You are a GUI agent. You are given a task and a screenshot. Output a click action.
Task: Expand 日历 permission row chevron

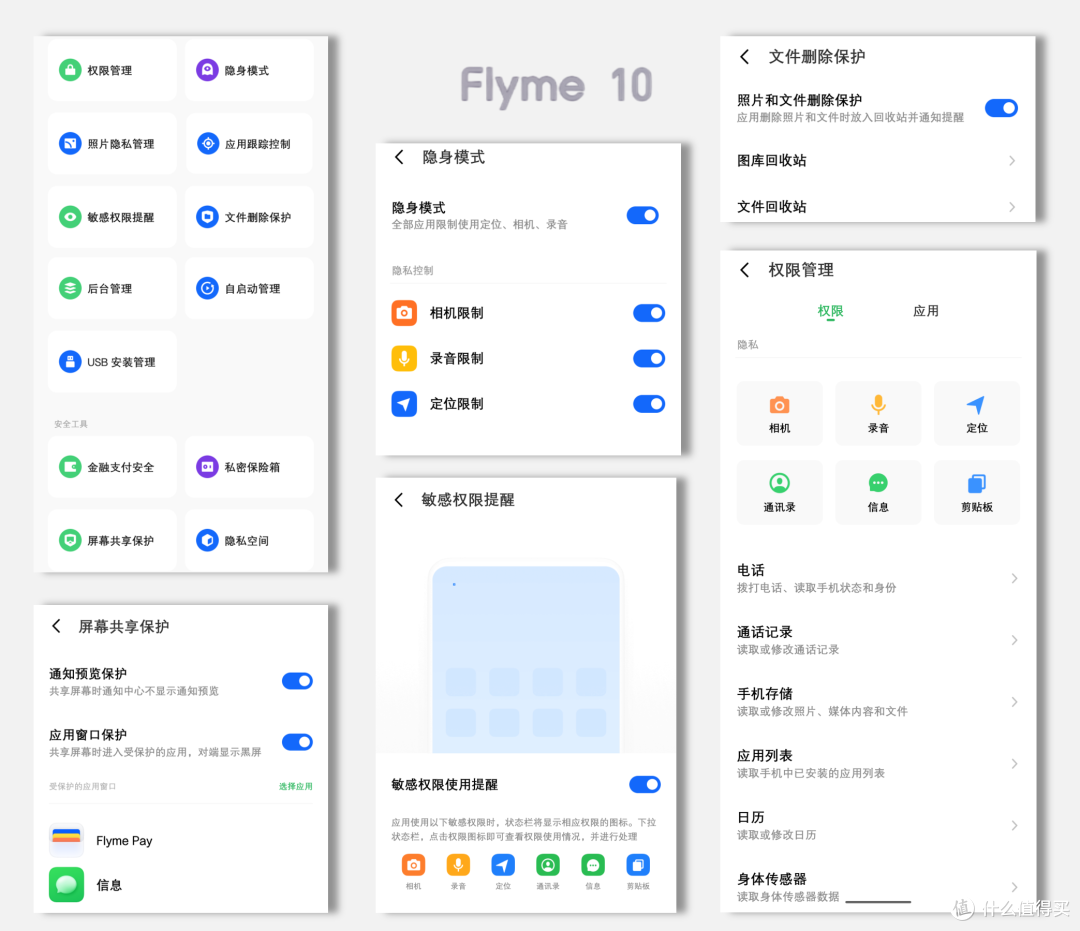click(x=1014, y=825)
